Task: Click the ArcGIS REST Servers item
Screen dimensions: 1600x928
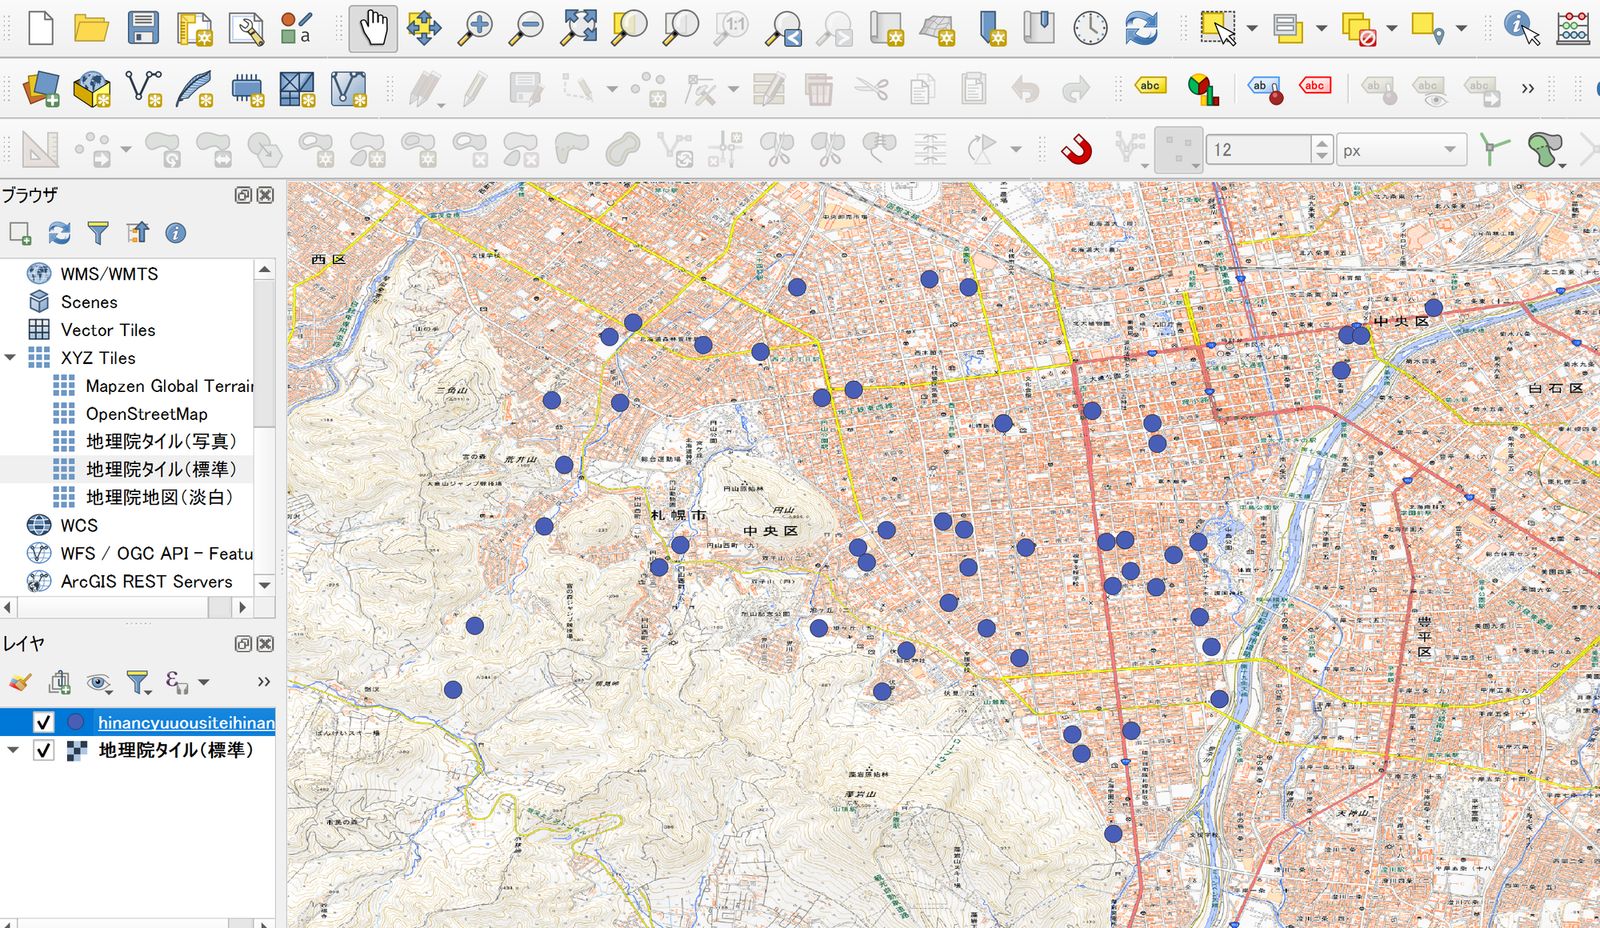Action: pyautogui.click(x=146, y=582)
